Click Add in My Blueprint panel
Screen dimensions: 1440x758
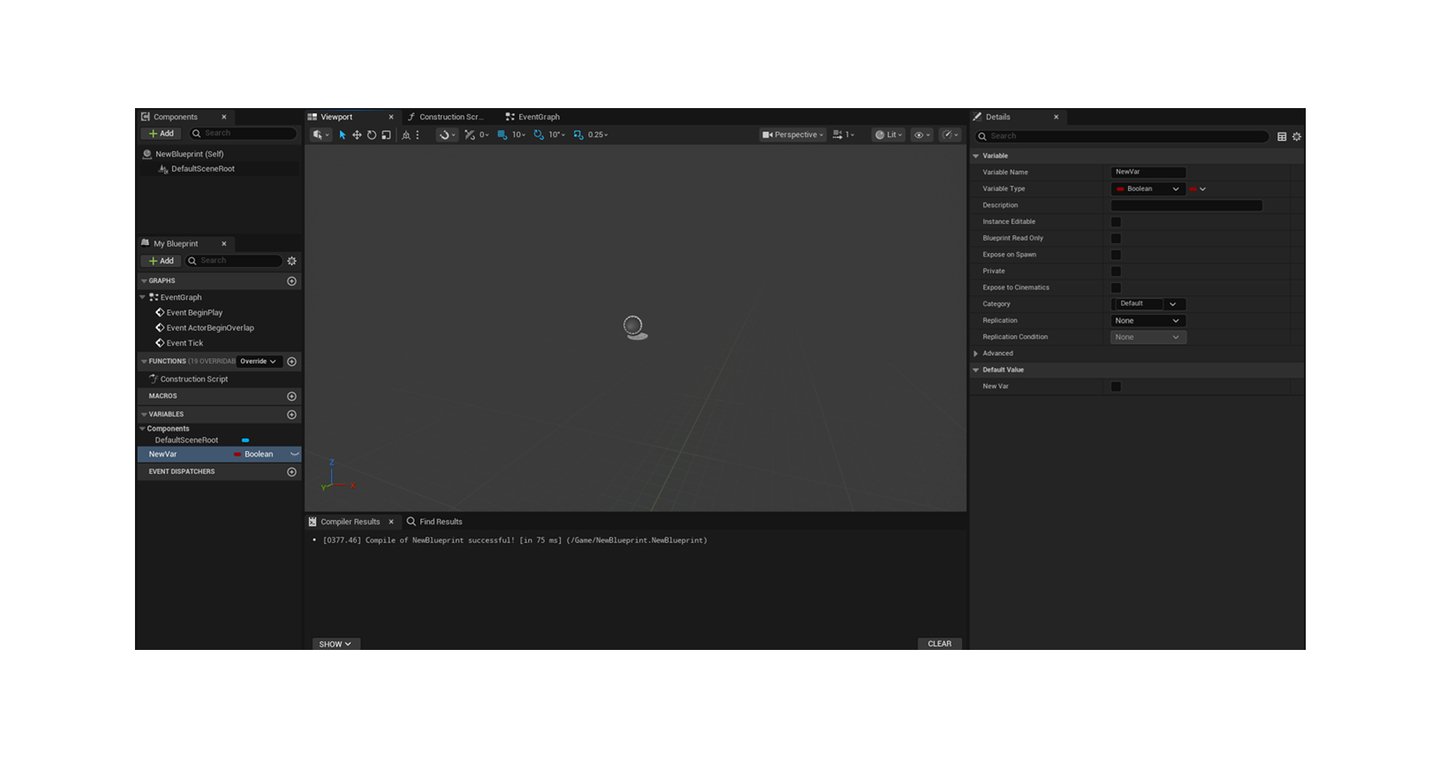(161, 261)
